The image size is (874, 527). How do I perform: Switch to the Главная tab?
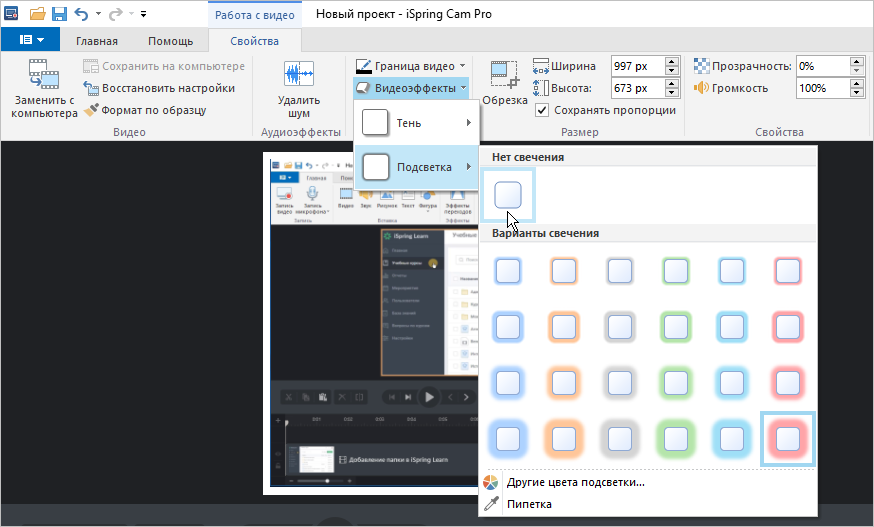point(97,41)
